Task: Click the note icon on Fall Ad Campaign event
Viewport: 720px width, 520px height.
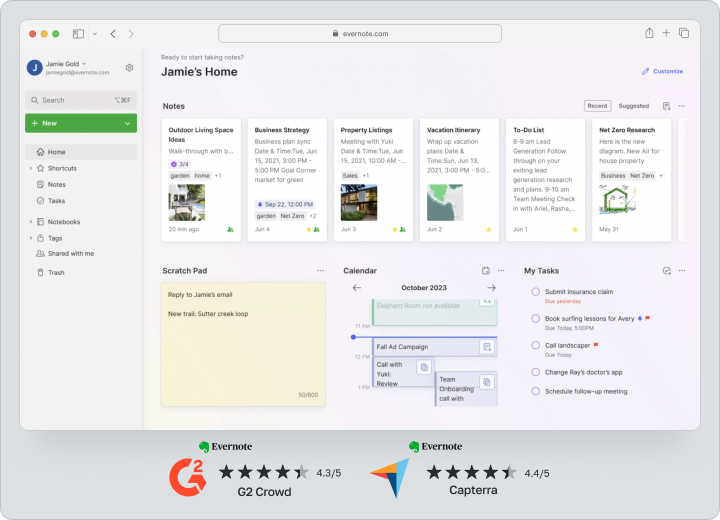Action: [x=487, y=347]
